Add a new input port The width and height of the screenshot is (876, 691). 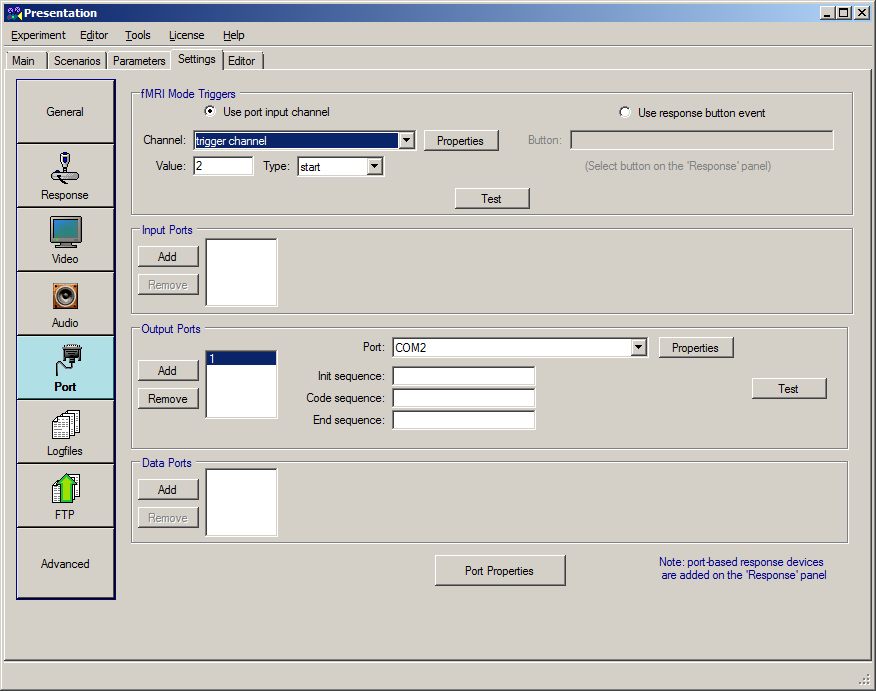pyautogui.click(x=167, y=257)
